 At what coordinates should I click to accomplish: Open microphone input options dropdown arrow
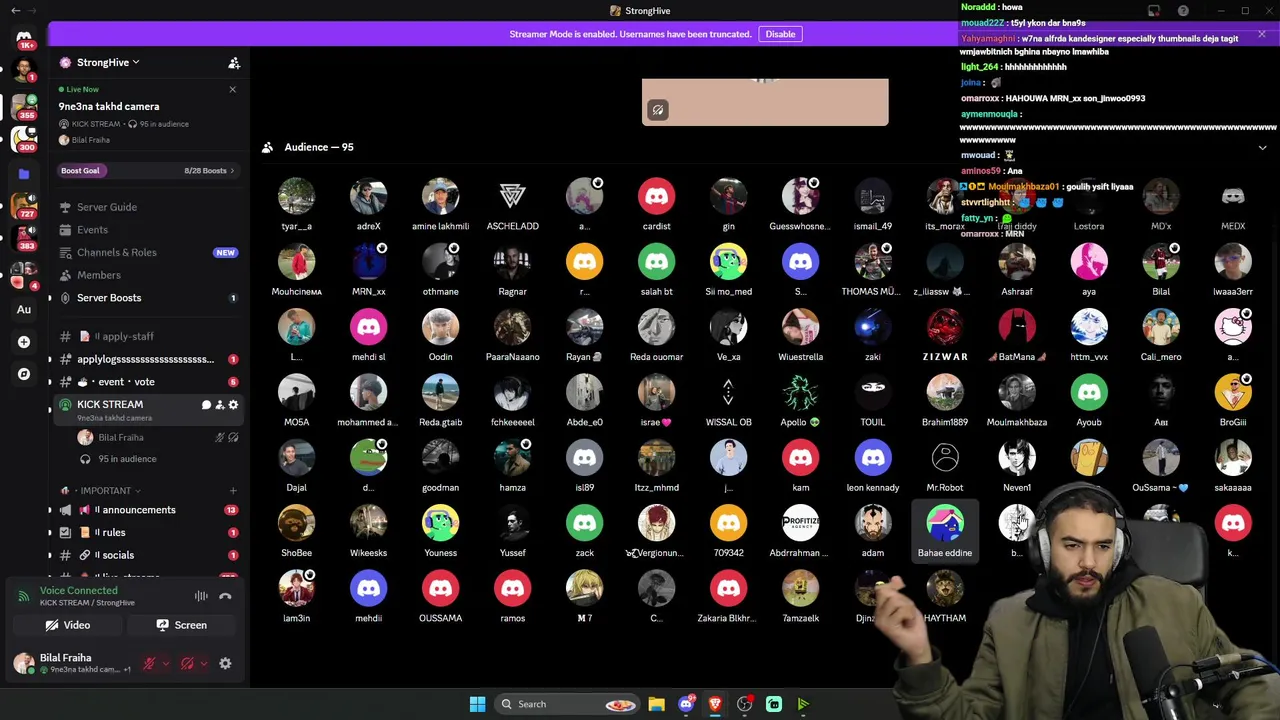tap(165, 663)
